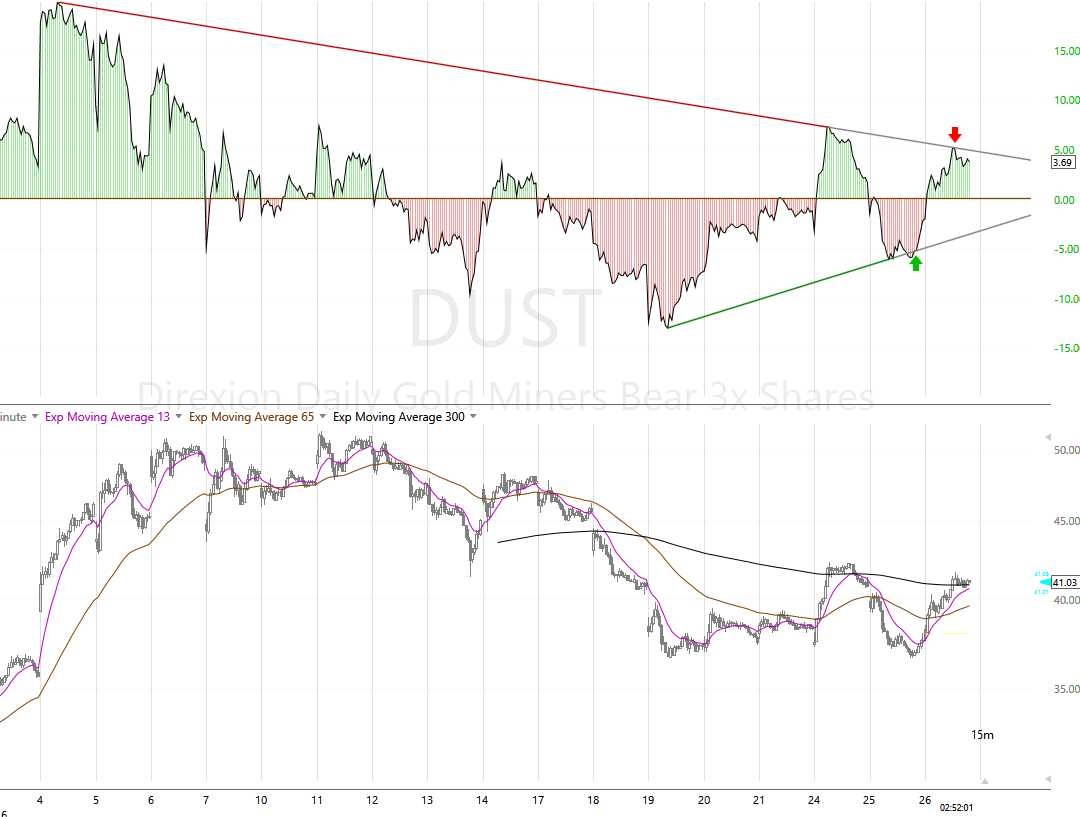This screenshot has height=817, width=1080.
Task: Click date 19 on the time axis
Action: (x=648, y=801)
